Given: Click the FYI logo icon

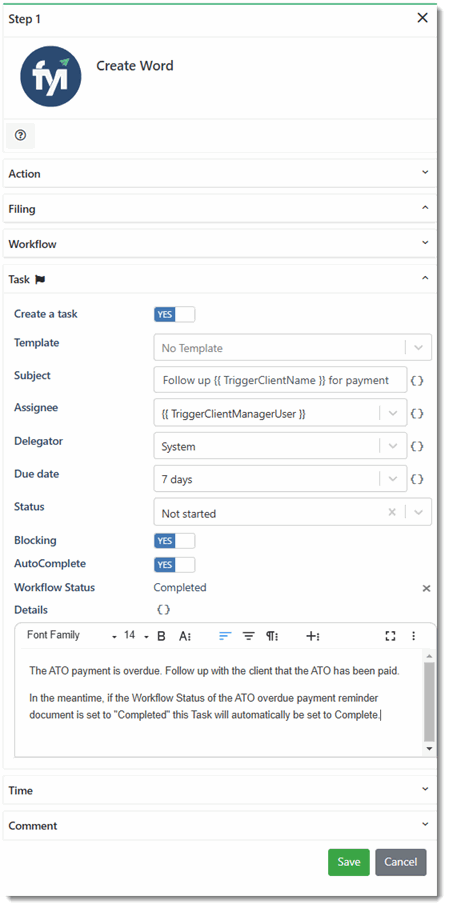Looking at the screenshot, I should tap(51, 77).
